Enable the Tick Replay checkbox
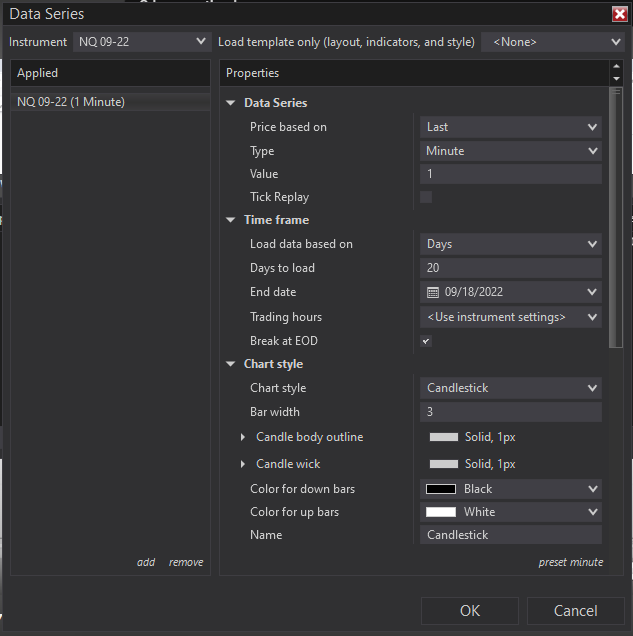This screenshot has width=633, height=636. (426, 197)
